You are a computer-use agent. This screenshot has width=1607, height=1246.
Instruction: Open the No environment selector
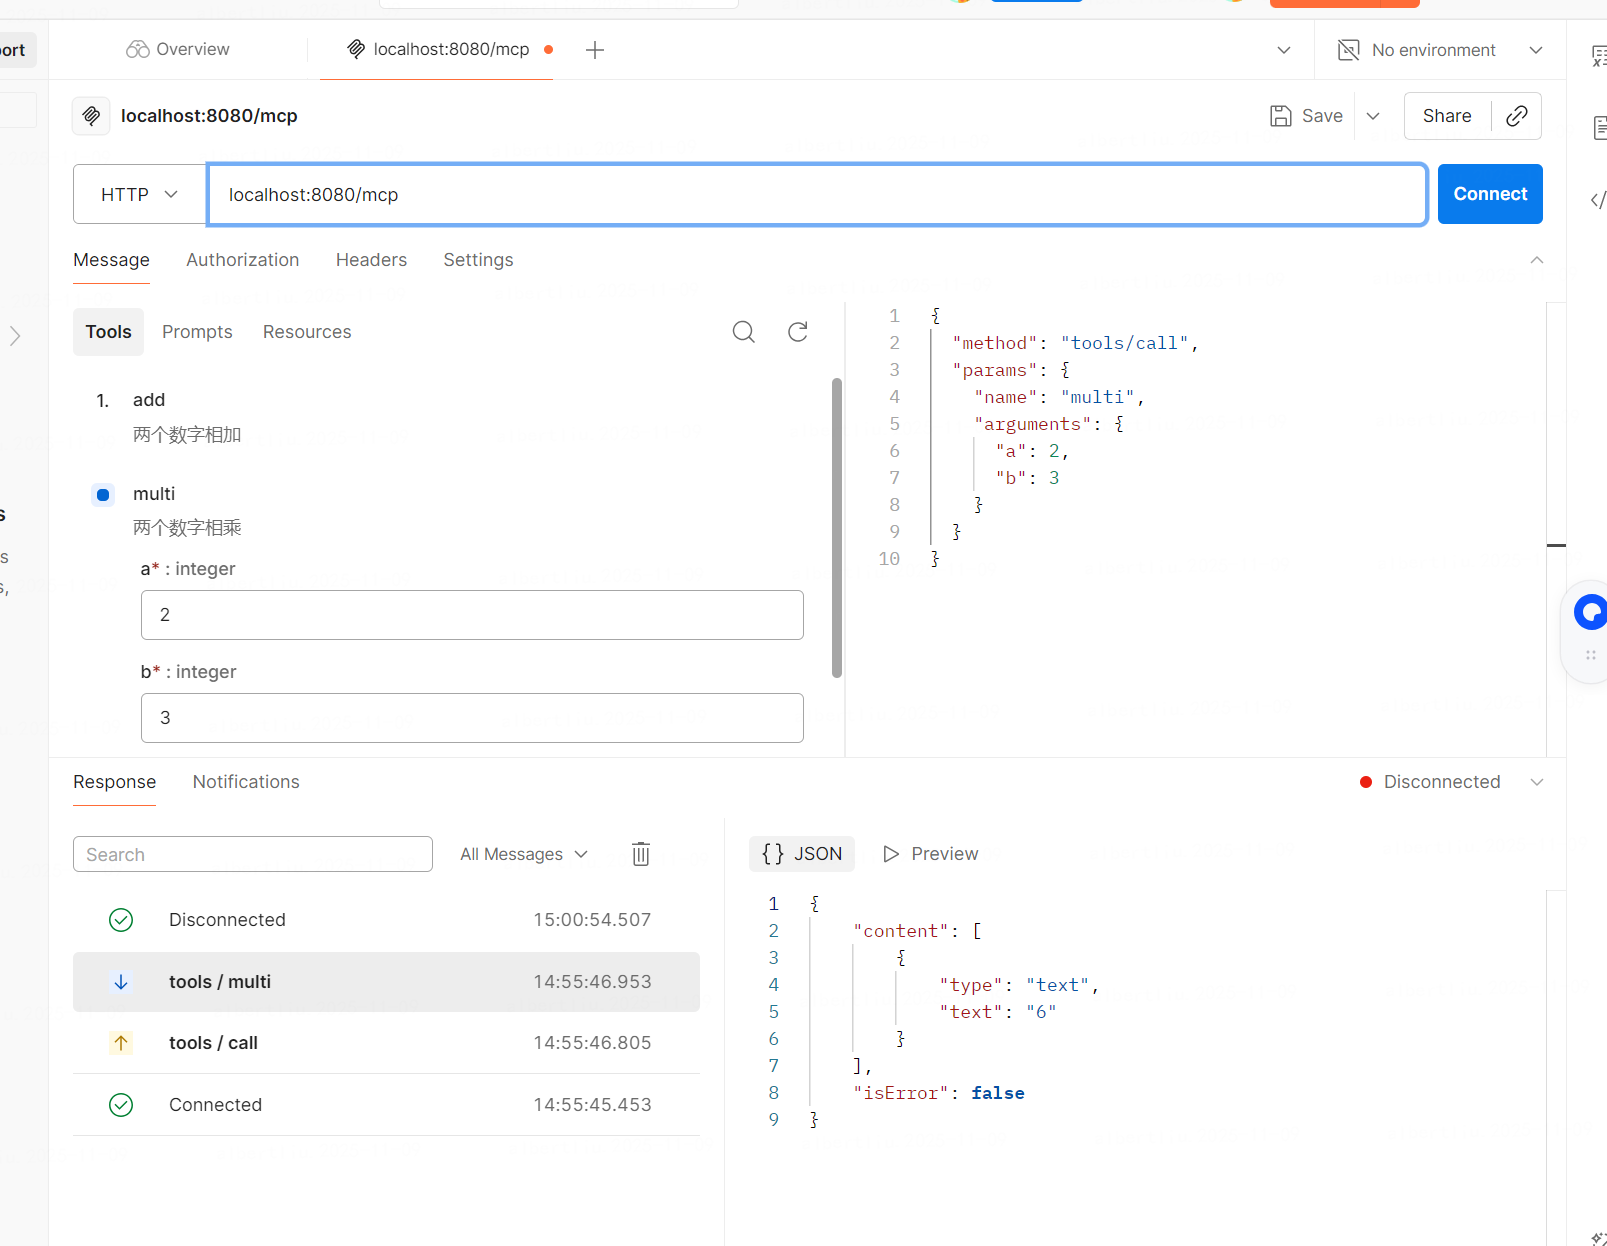(x=1440, y=50)
